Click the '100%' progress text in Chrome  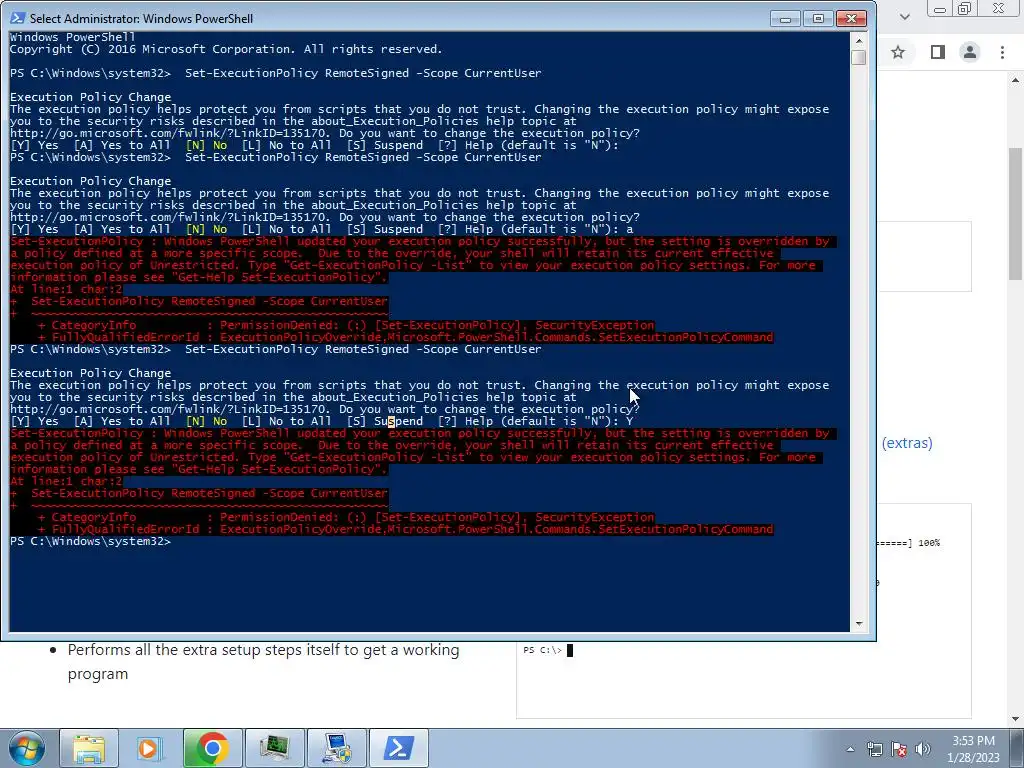tap(929, 543)
